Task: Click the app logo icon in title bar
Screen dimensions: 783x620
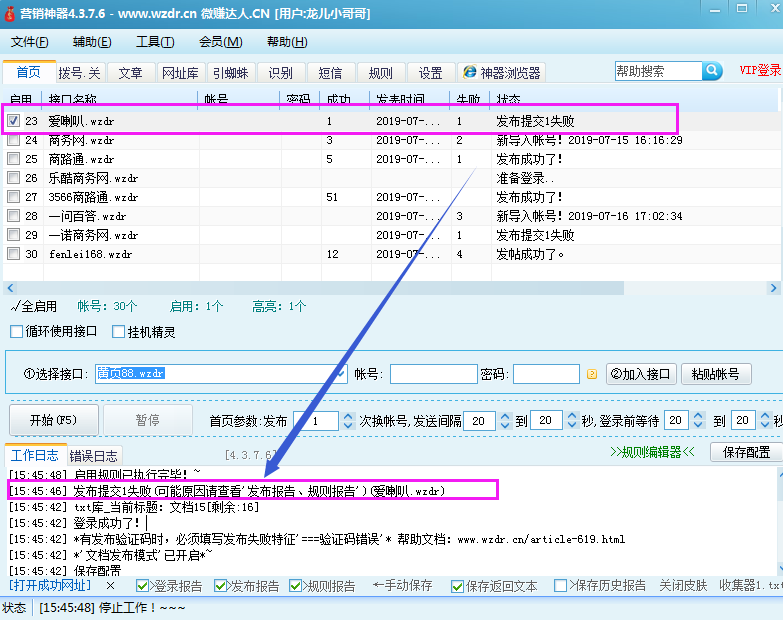Action: click(9, 13)
